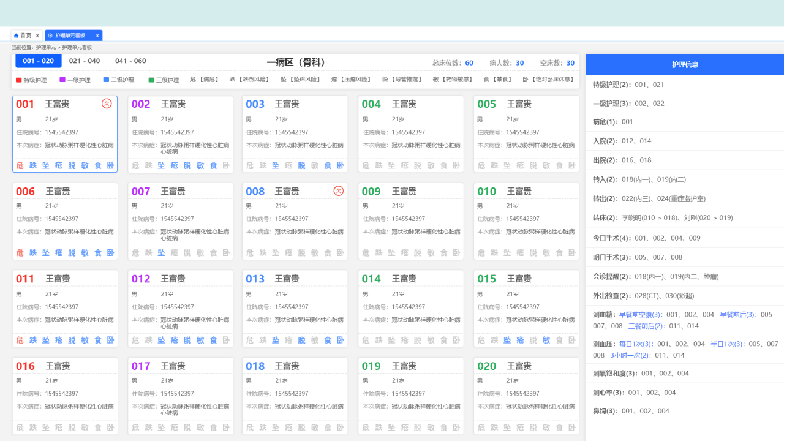Click the 卧 bed-rest icon on bed 003
This screenshot has width=785, height=442.
point(340,165)
